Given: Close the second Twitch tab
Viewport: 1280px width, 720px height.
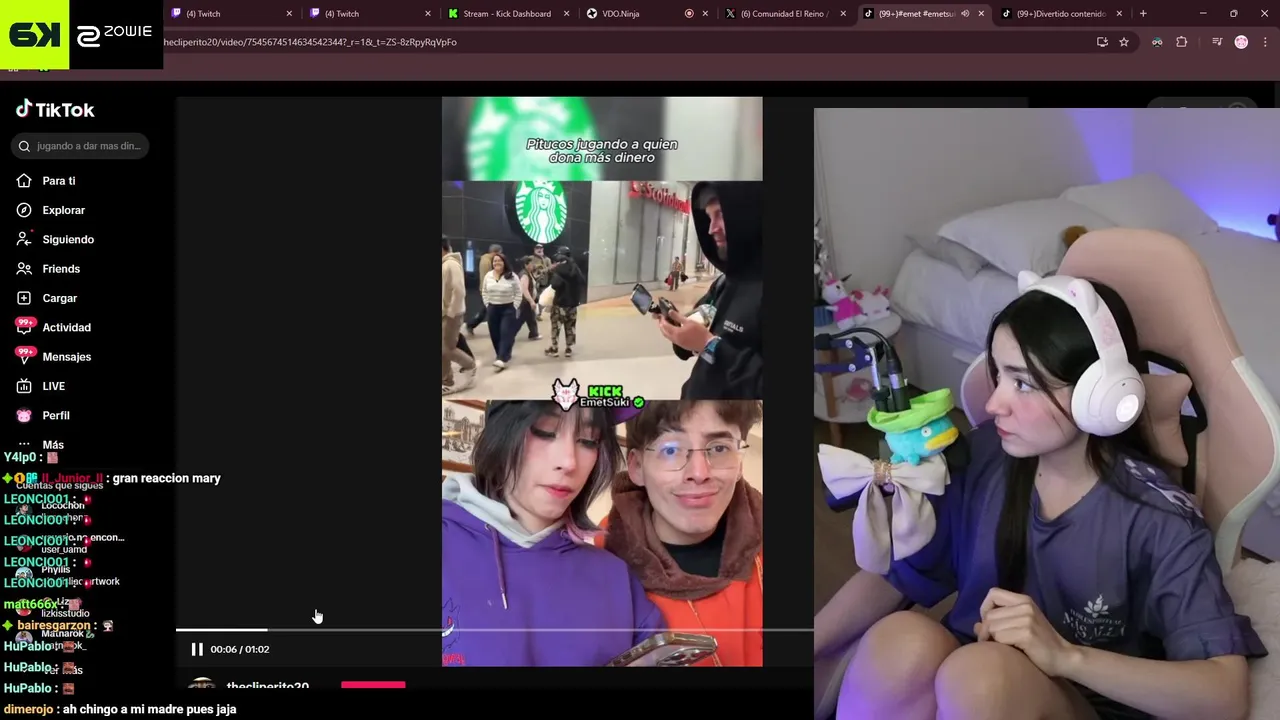Looking at the screenshot, I should 428,14.
